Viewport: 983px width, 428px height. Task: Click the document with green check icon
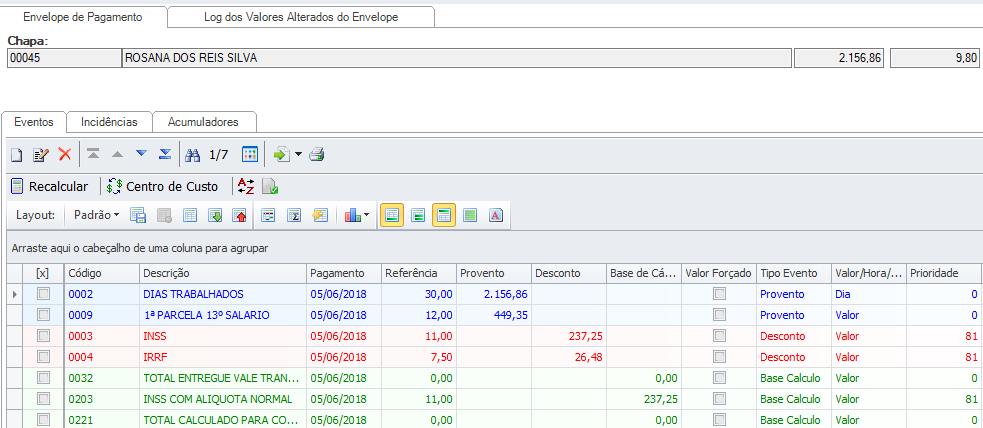point(270,186)
